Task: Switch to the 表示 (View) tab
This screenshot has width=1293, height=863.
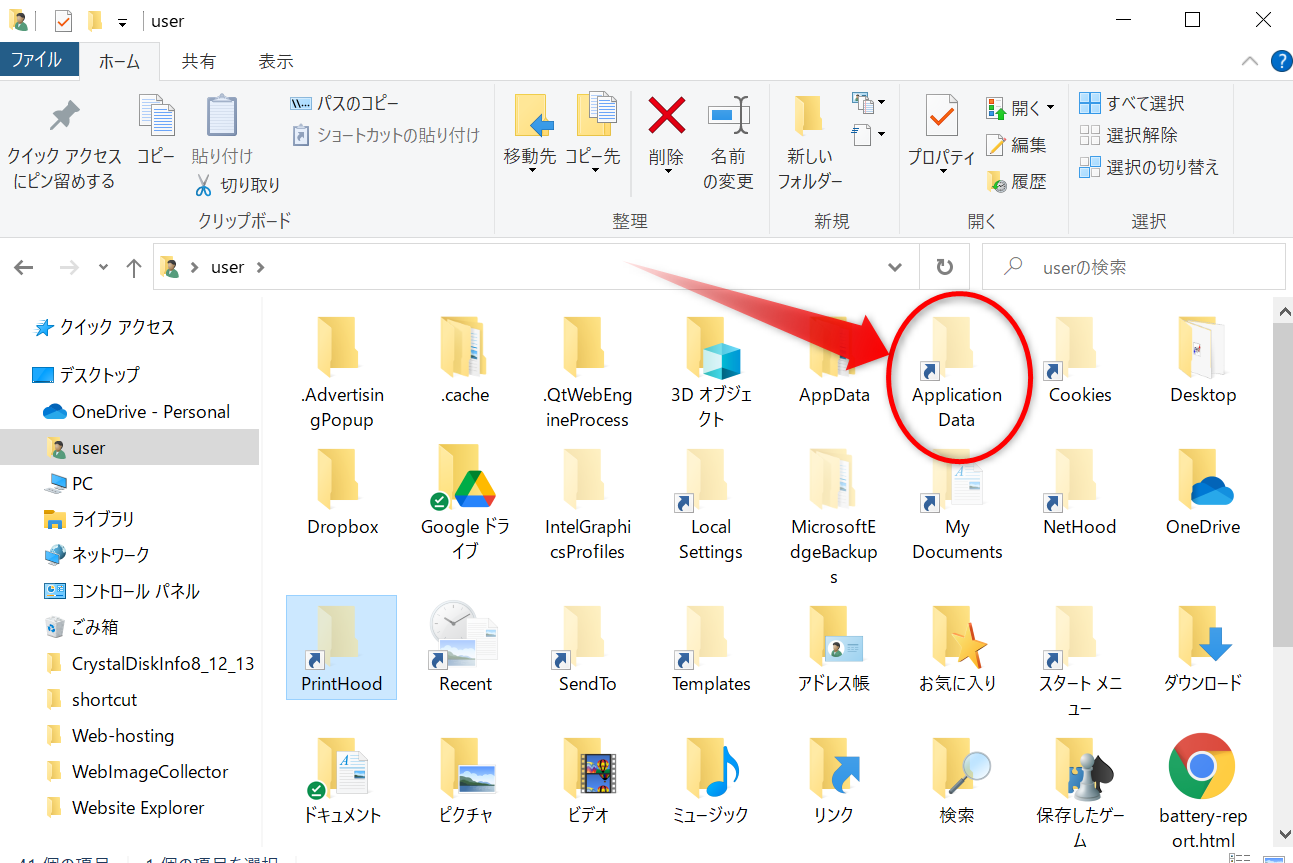Action: tap(275, 60)
